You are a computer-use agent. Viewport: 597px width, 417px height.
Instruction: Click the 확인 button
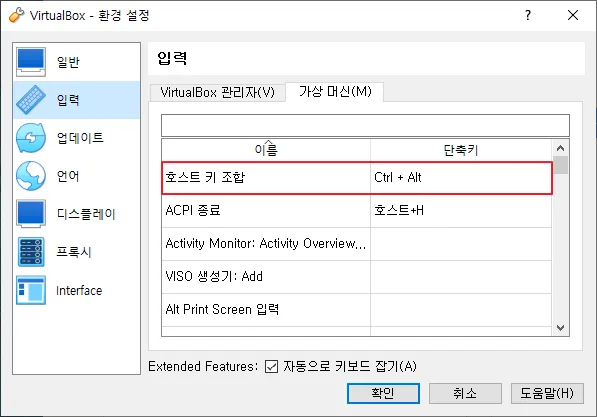tap(383, 393)
